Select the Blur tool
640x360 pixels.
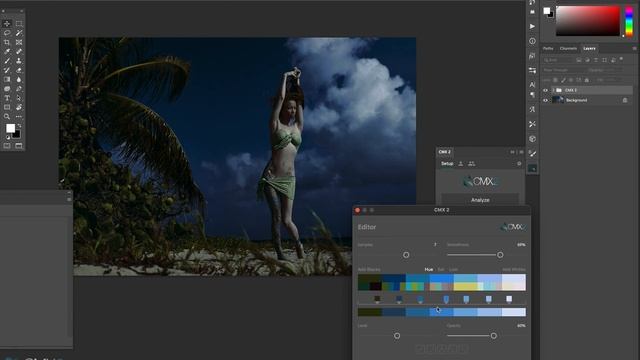click(x=19, y=80)
